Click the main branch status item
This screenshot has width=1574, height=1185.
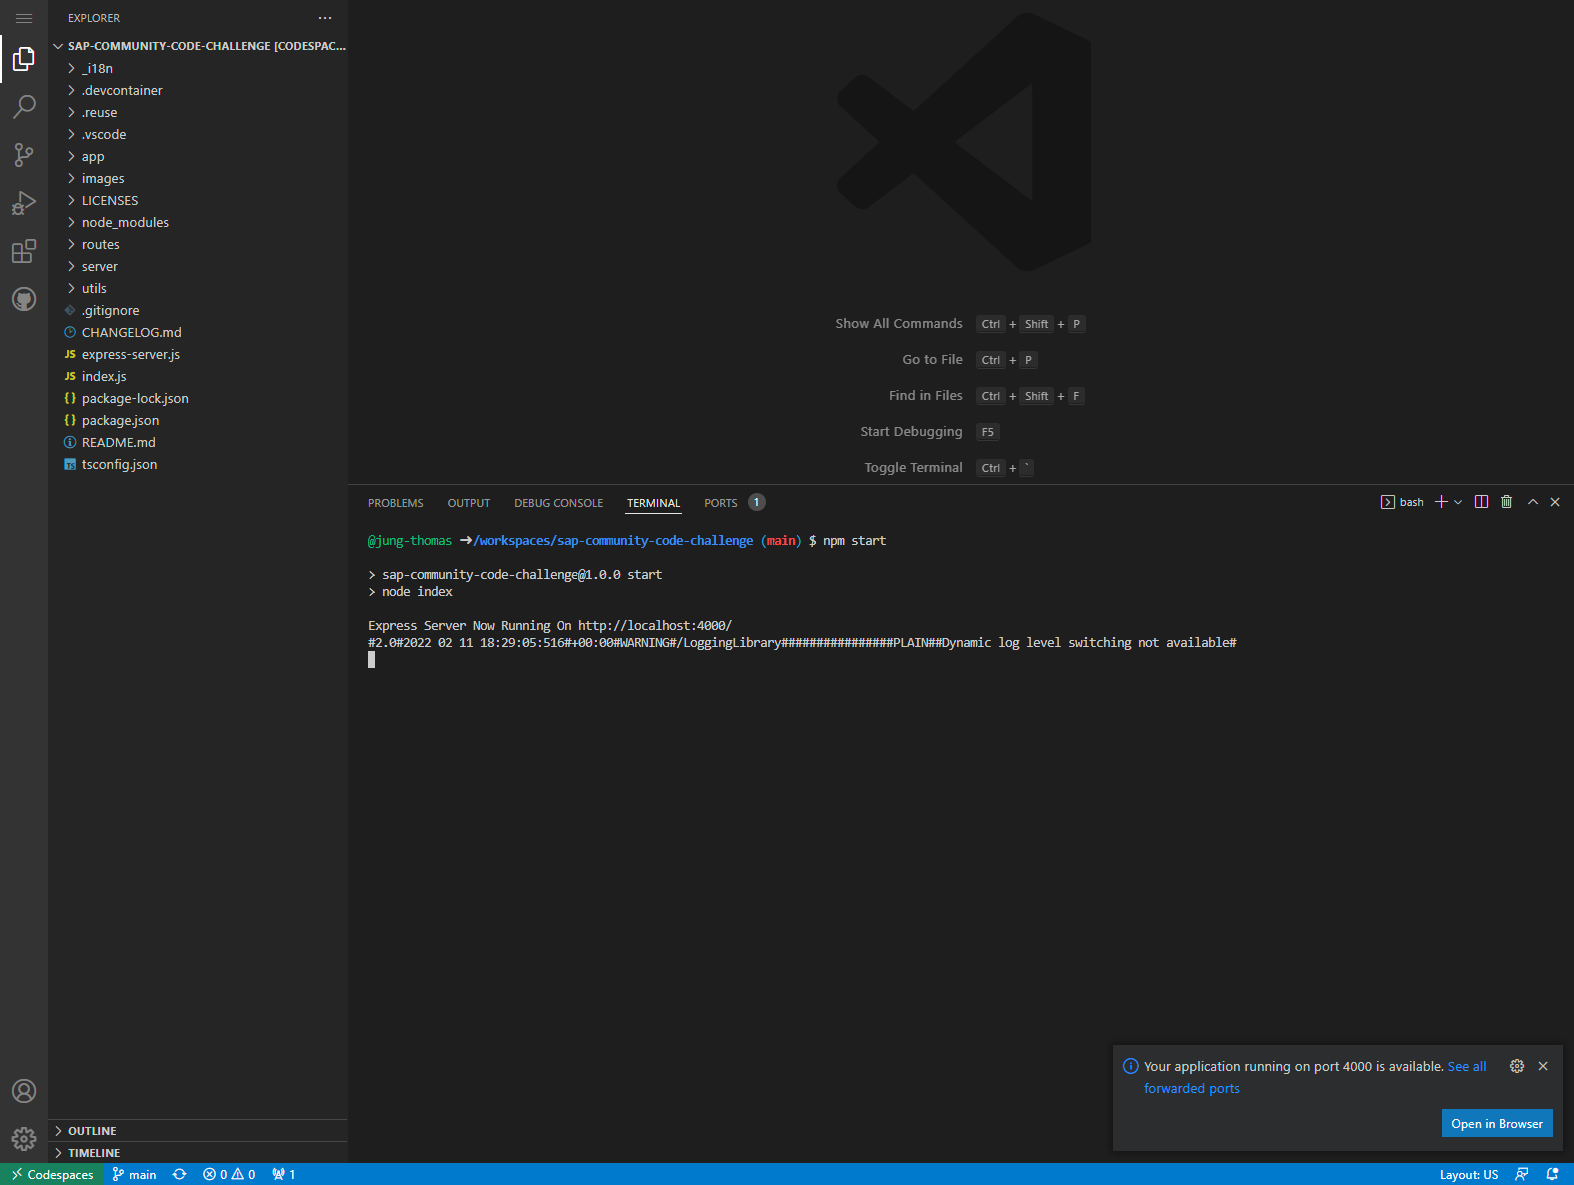click(134, 1174)
